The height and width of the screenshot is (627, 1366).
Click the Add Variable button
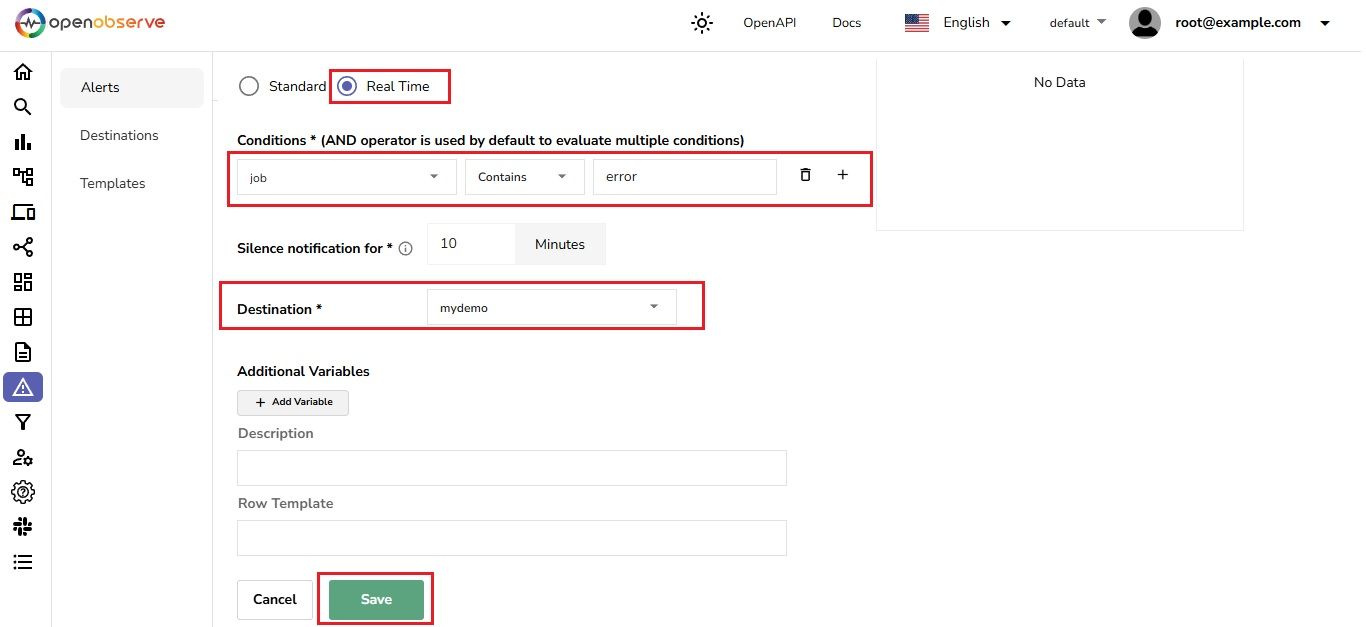[x=292, y=402]
